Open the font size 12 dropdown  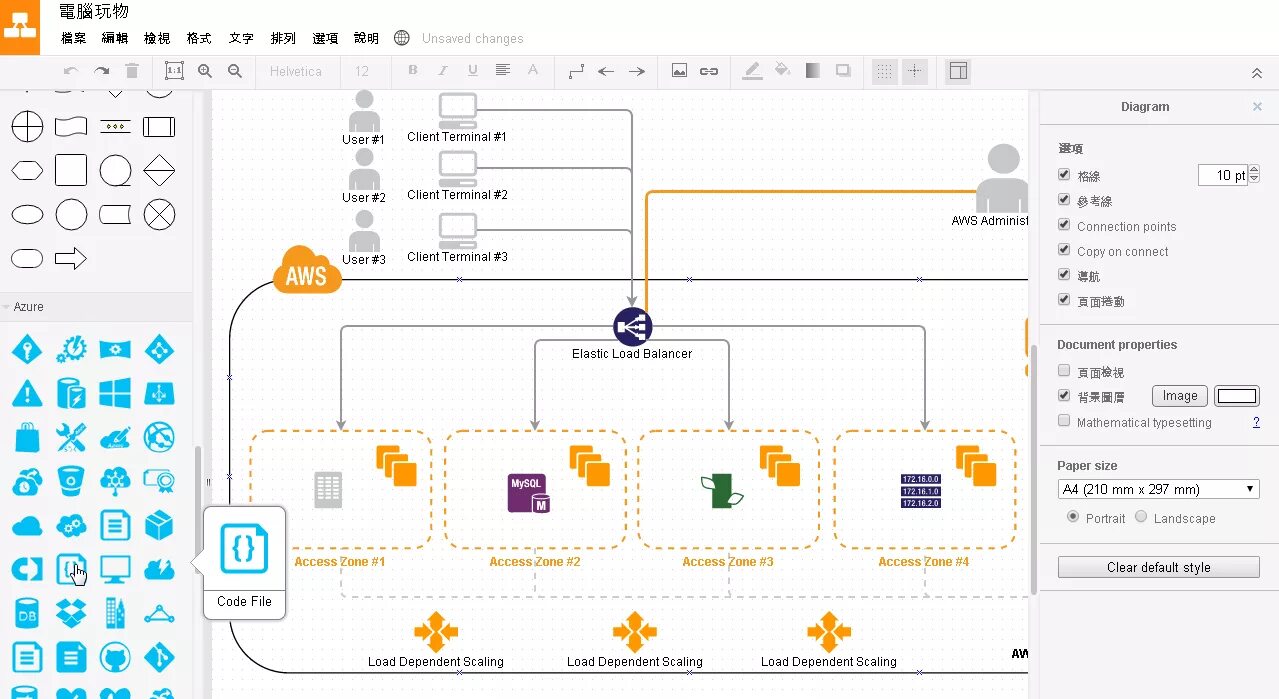click(x=362, y=71)
